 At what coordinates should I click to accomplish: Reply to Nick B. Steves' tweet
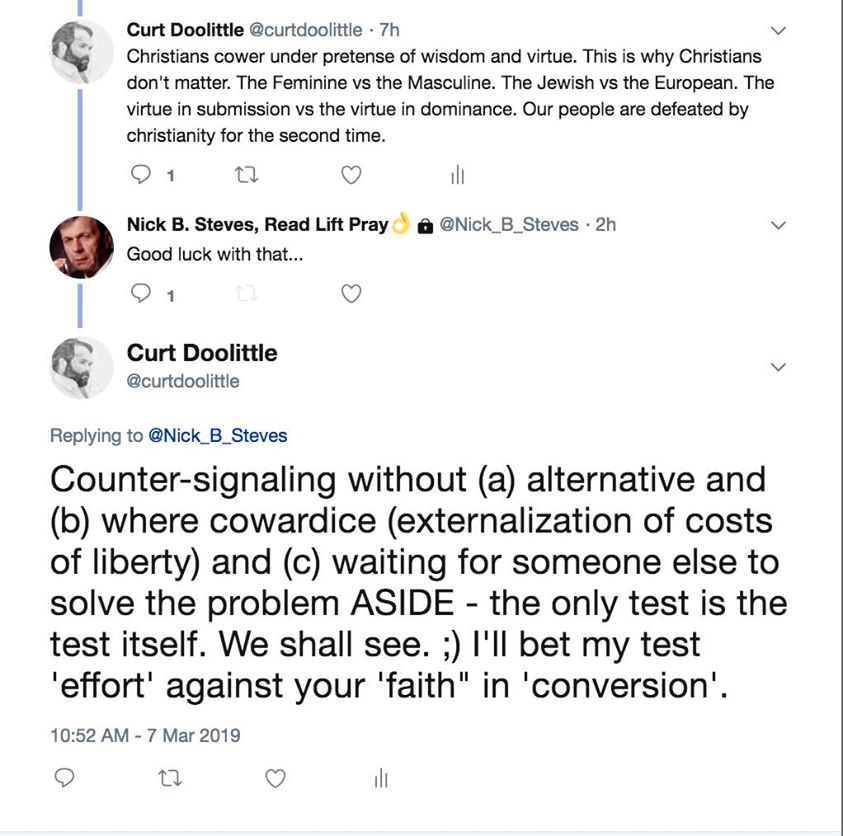(141, 294)
